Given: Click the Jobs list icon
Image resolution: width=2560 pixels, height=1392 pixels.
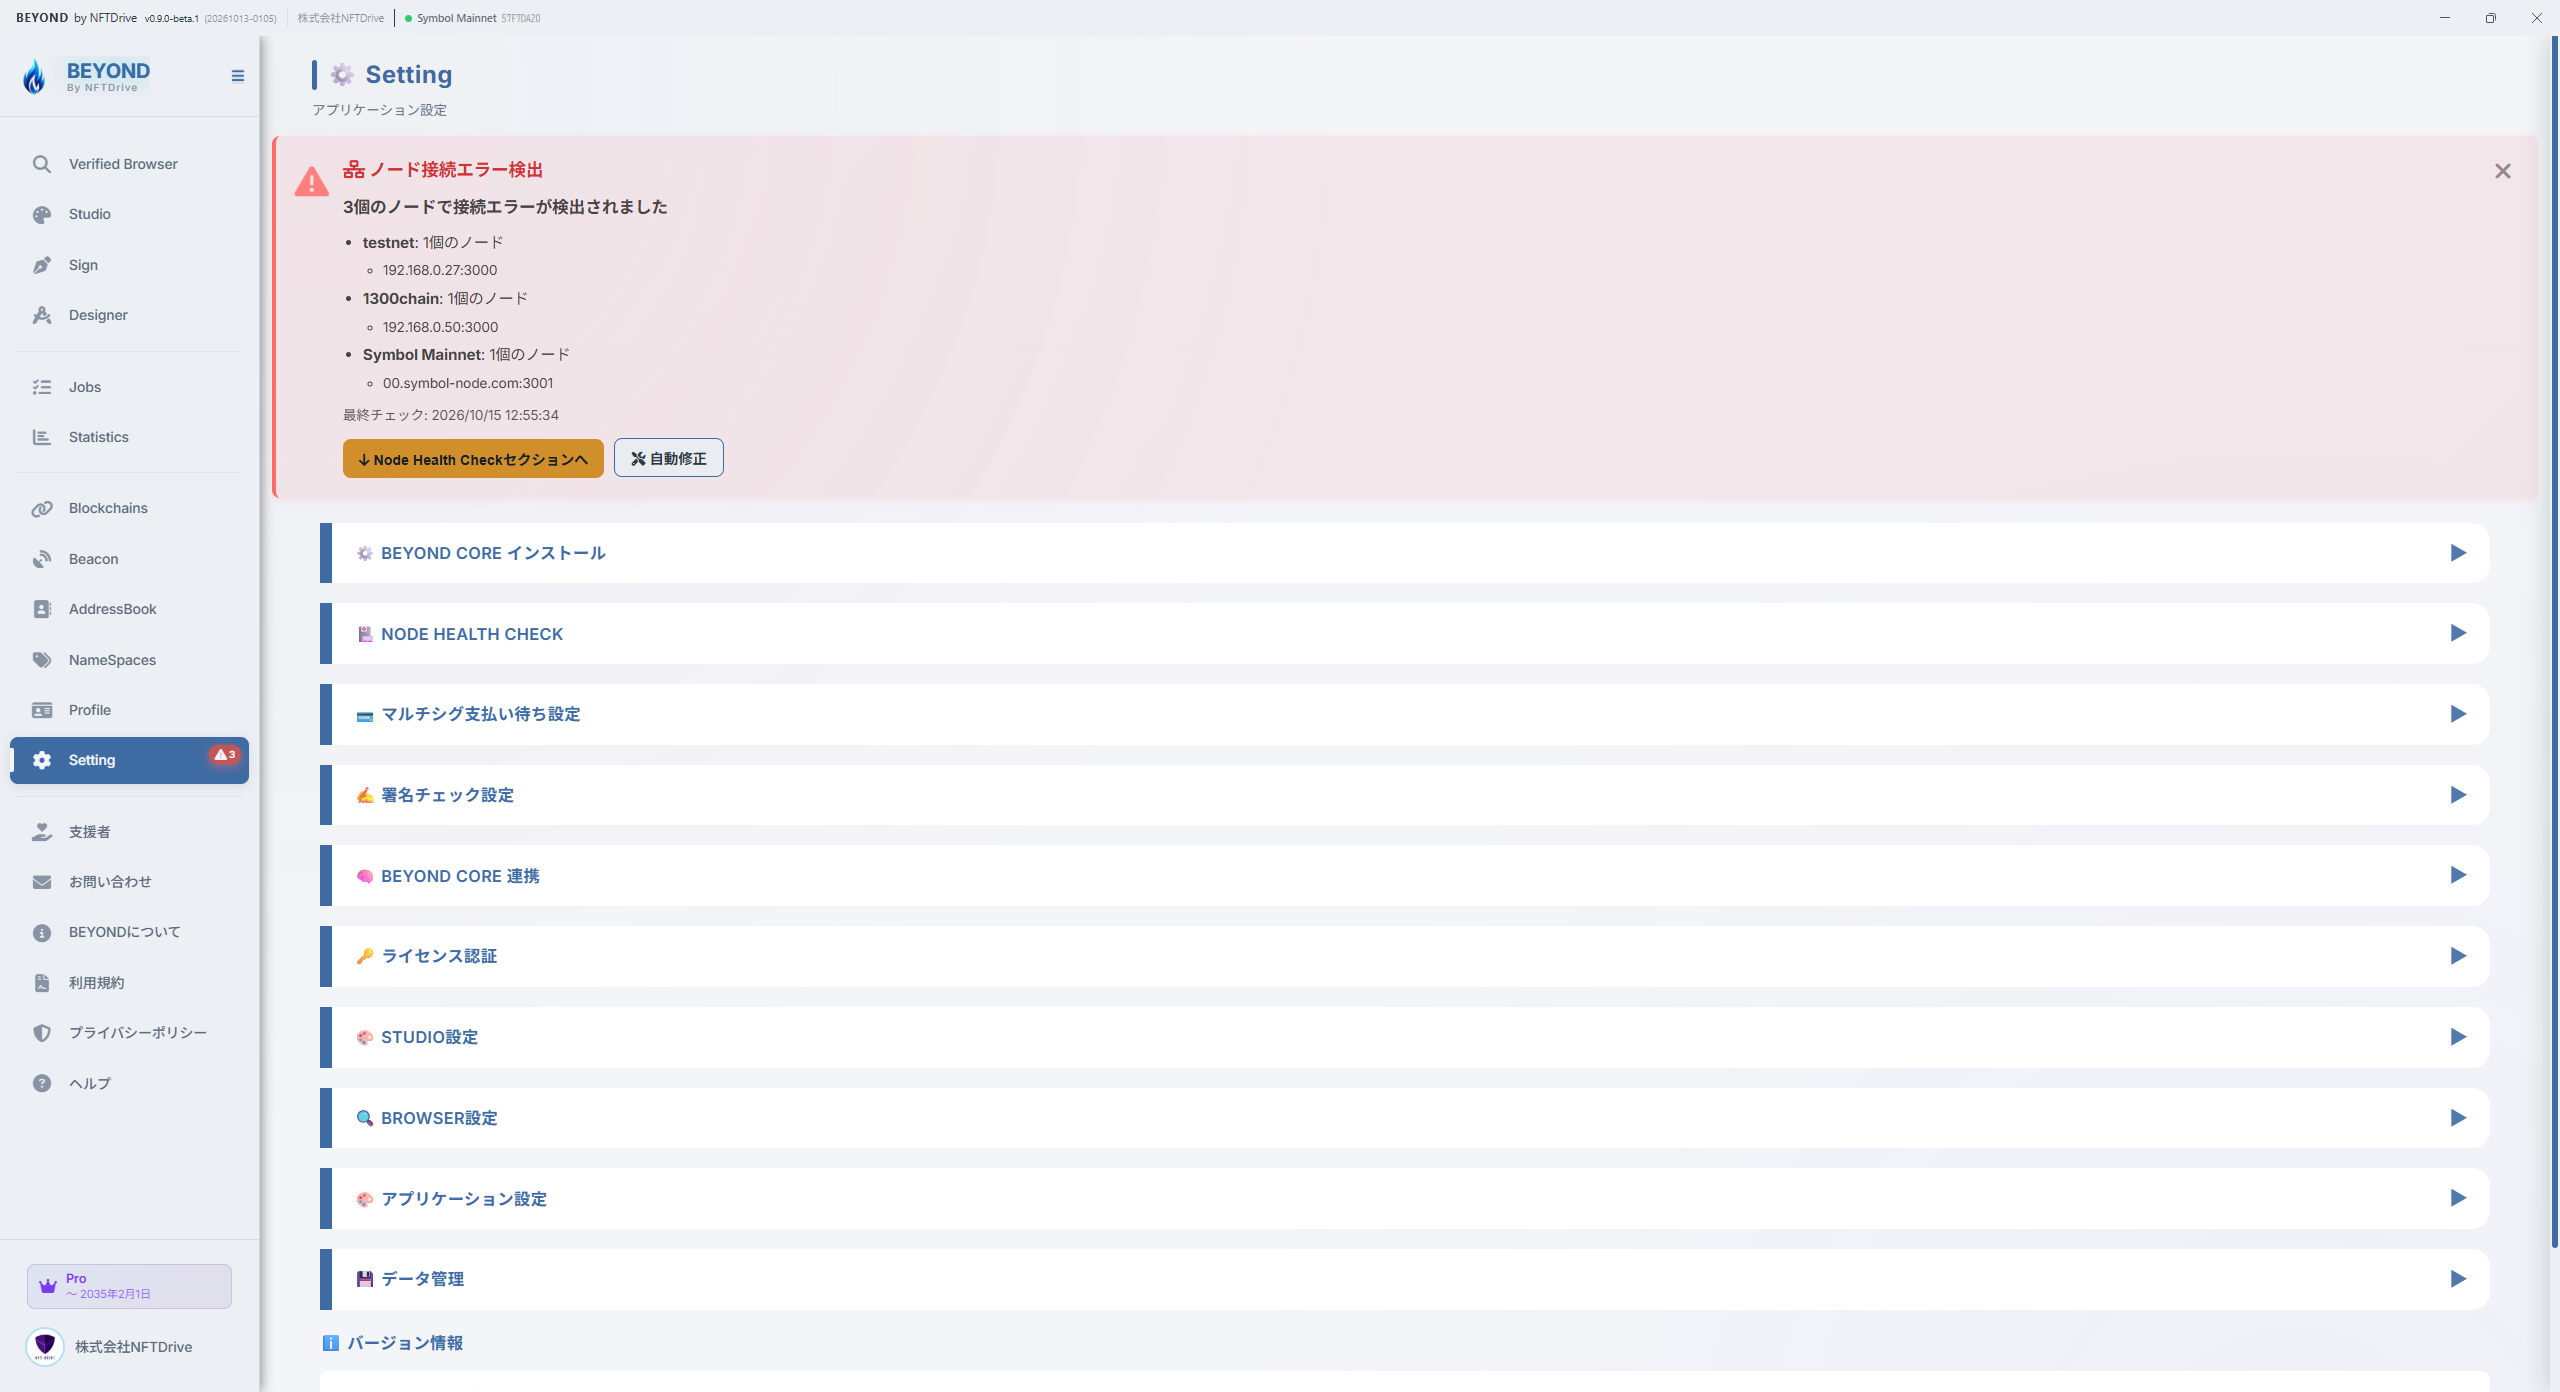Looking at the screenshot, I should pos(41,387).
